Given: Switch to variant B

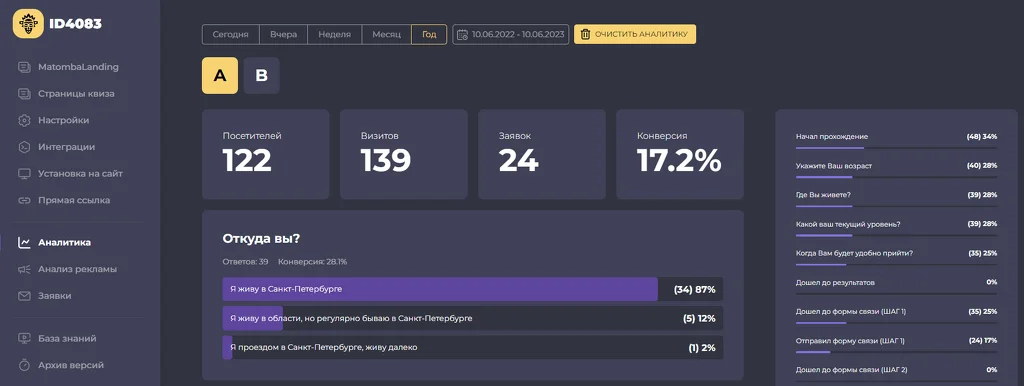Looking at the screenshot, I should click(261, 76).
